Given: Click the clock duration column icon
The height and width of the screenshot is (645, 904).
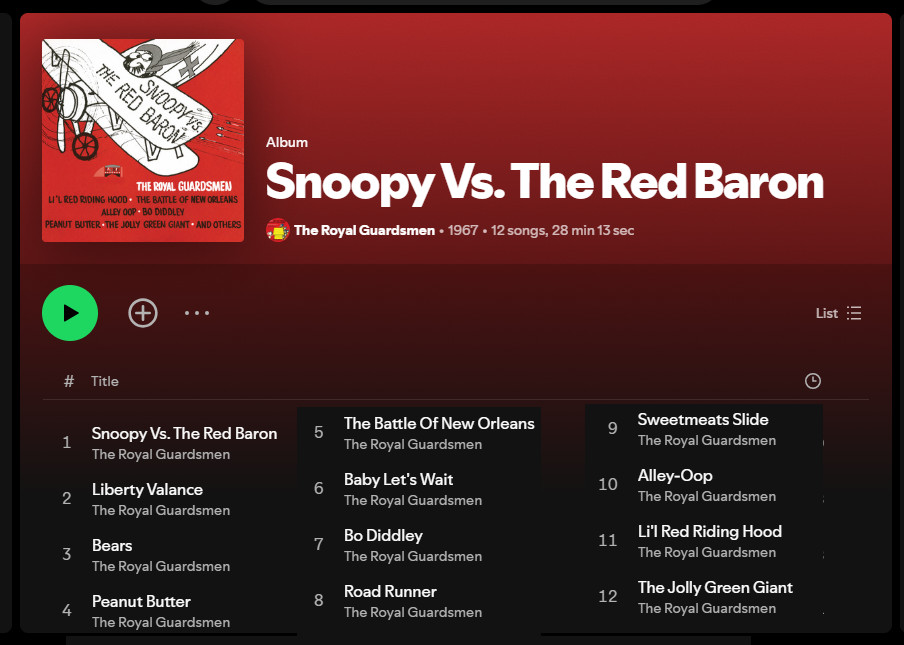Looking at the screenshot, I should 812,381.
